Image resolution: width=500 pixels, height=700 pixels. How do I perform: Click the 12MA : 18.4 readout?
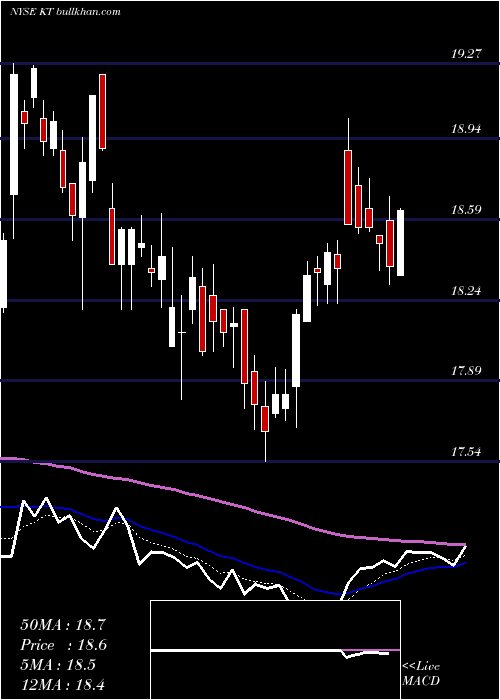click(x=63, y=684)
